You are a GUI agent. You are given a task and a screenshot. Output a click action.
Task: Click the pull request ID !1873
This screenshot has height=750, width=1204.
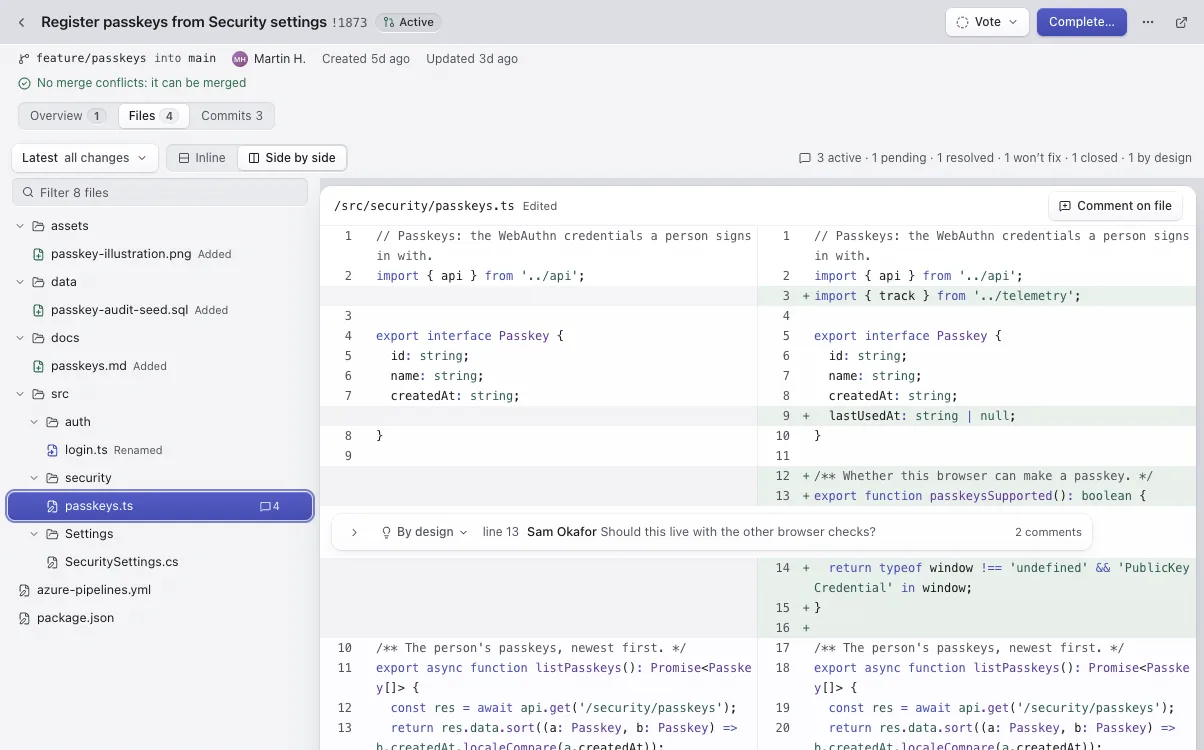[350, 22]
